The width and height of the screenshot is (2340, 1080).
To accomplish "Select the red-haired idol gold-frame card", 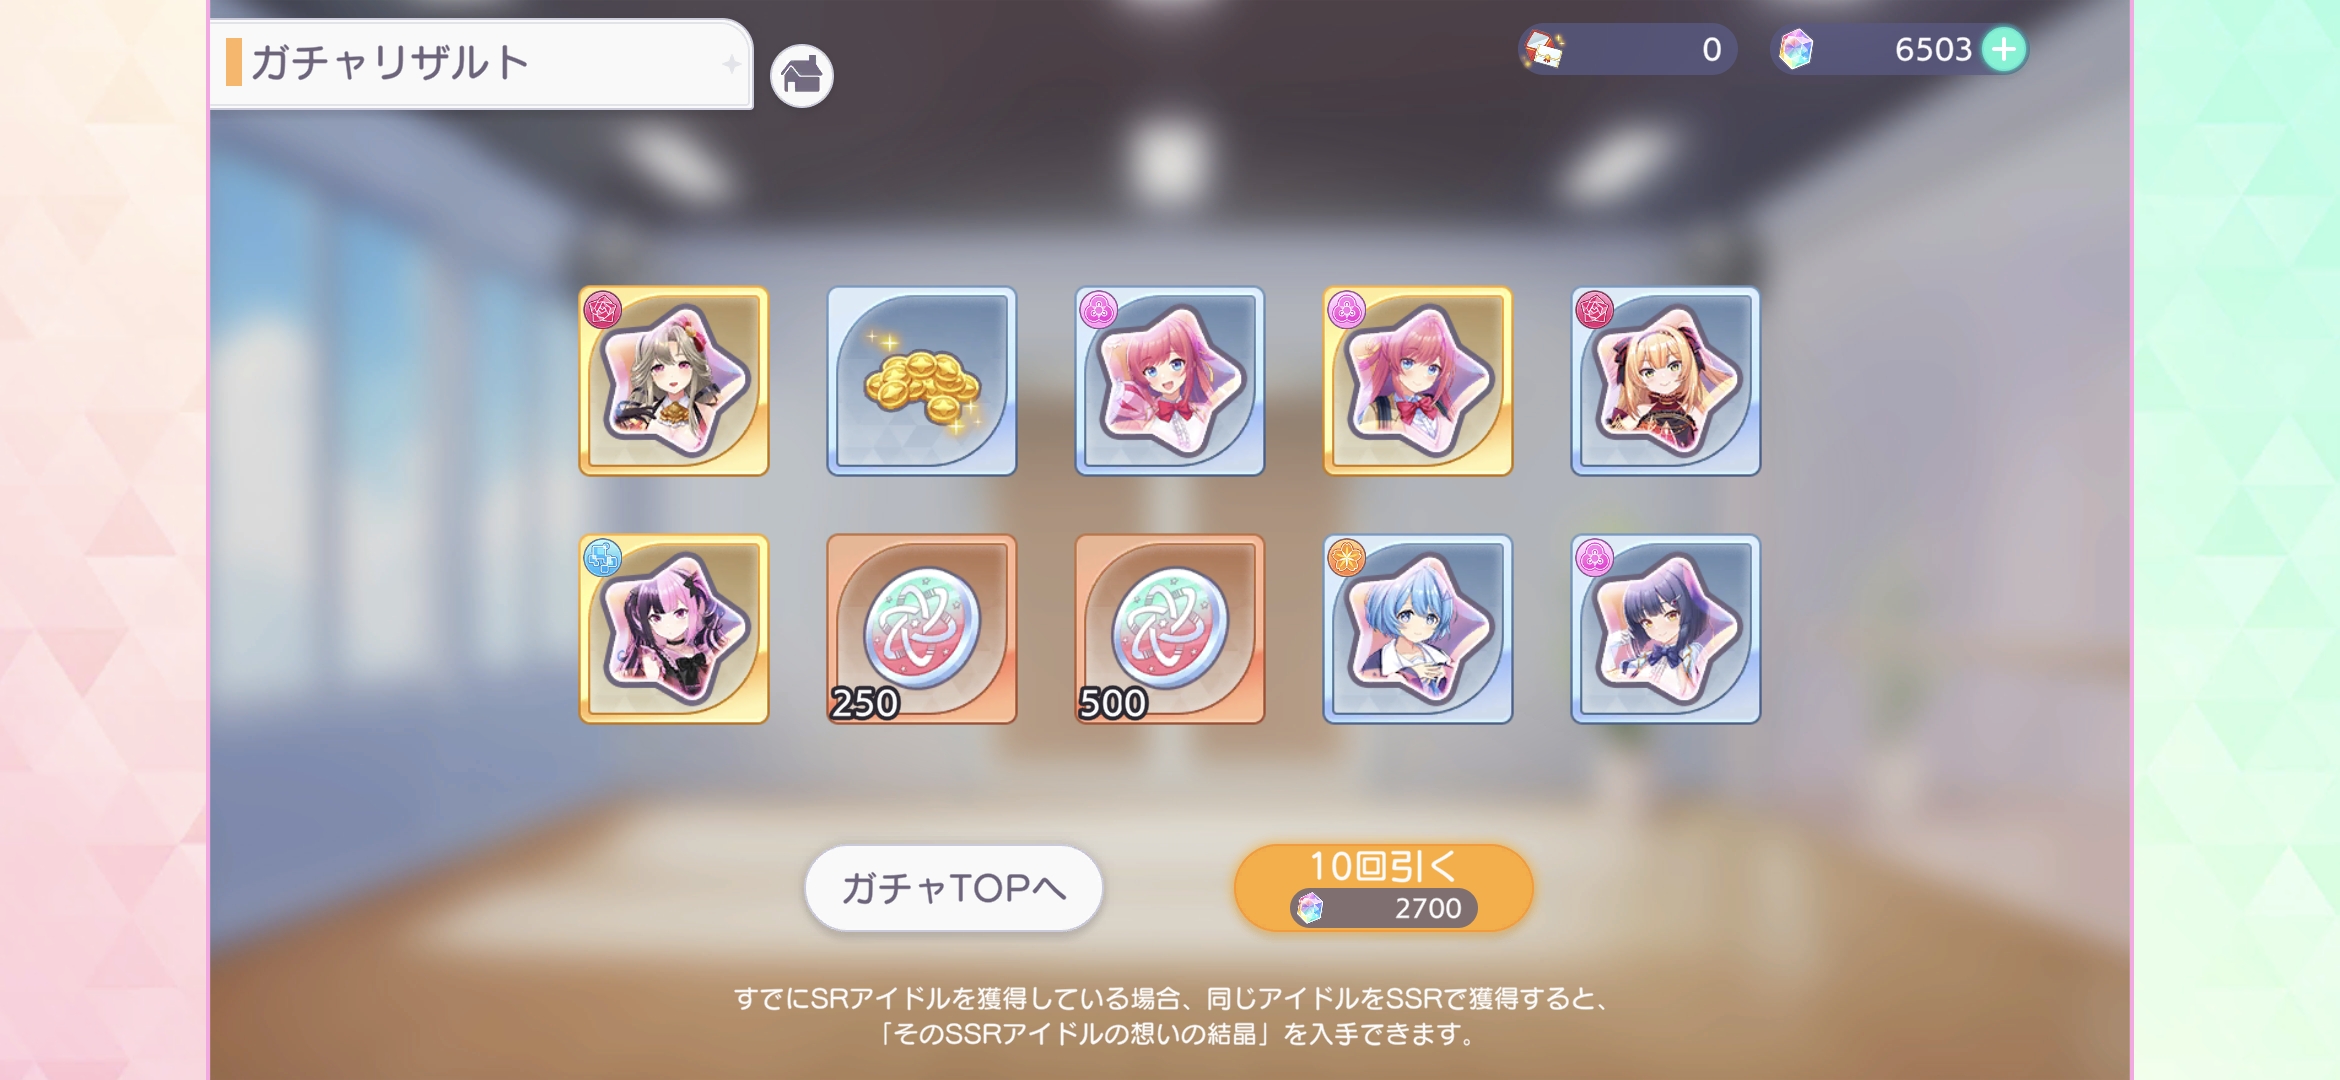I will click(1417, 381).
